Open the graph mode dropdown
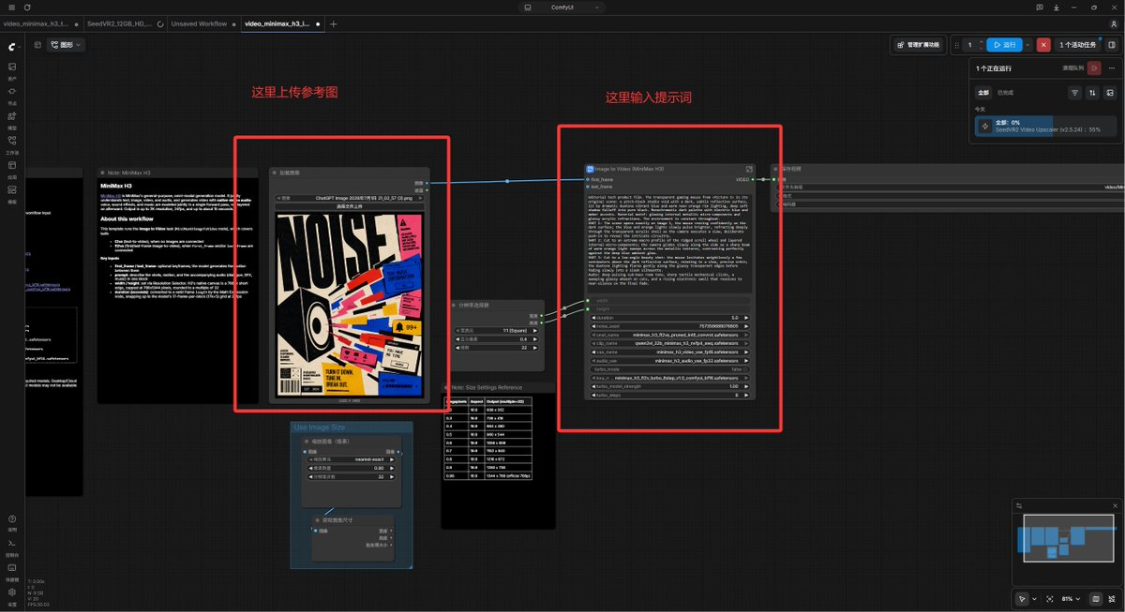Image resolution: width=1125 pixels, height=612 pixels. (65, 44)
